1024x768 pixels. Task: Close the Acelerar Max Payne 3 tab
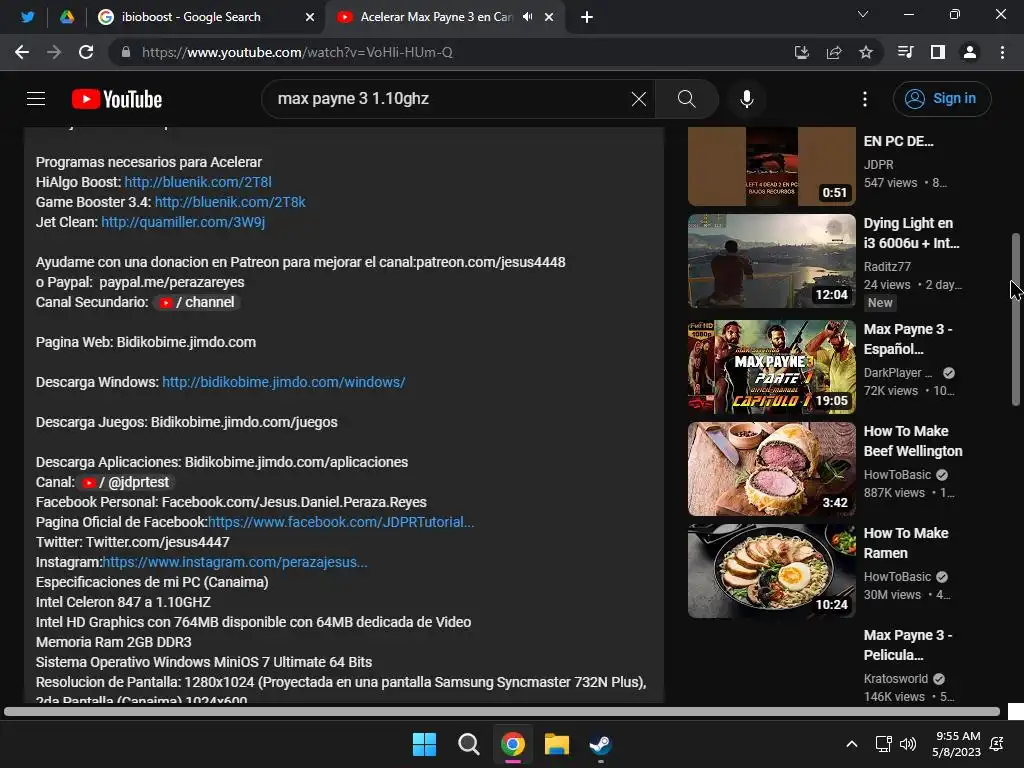point(549,17)
